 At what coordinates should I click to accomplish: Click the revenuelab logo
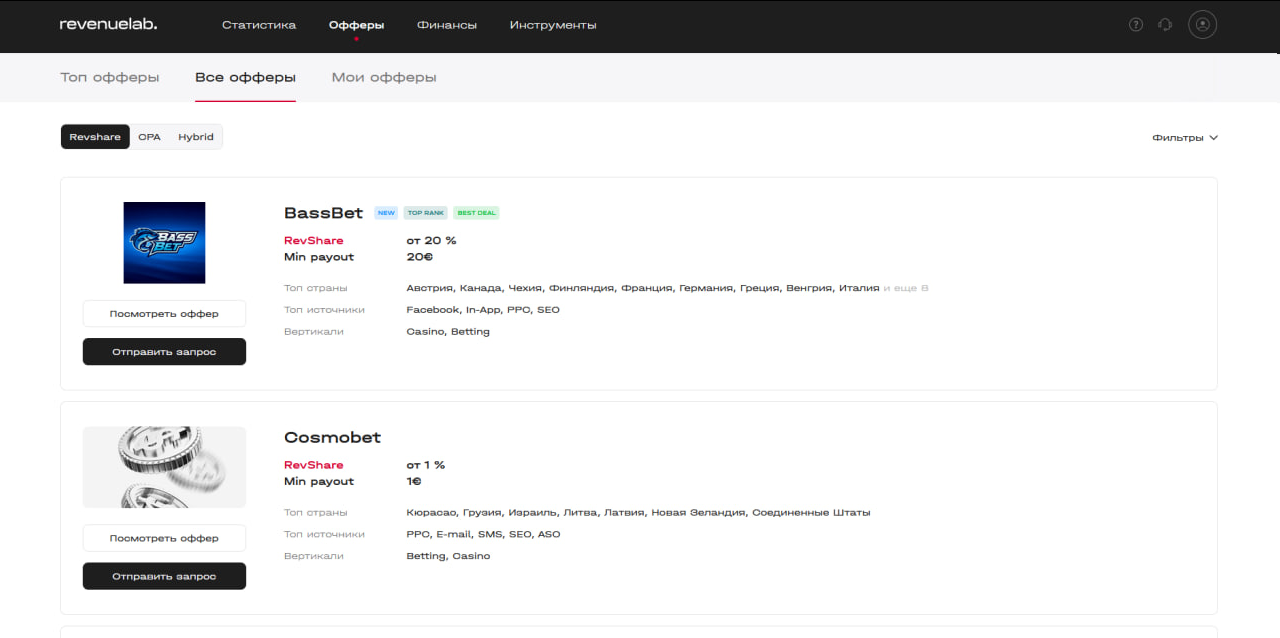pos(108,24)
